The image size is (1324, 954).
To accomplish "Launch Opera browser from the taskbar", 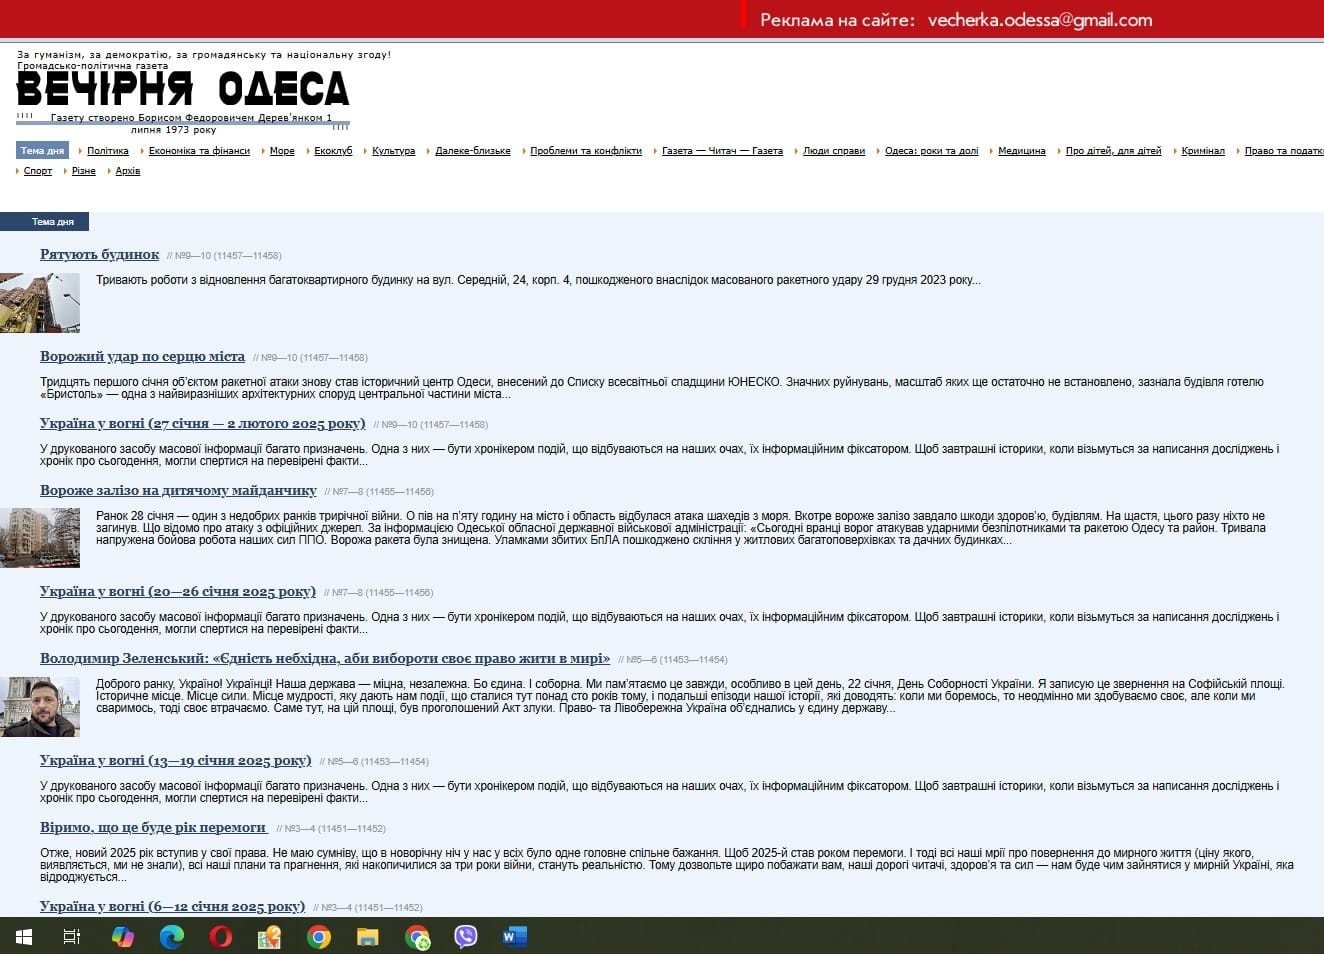I will coord(221,937).
